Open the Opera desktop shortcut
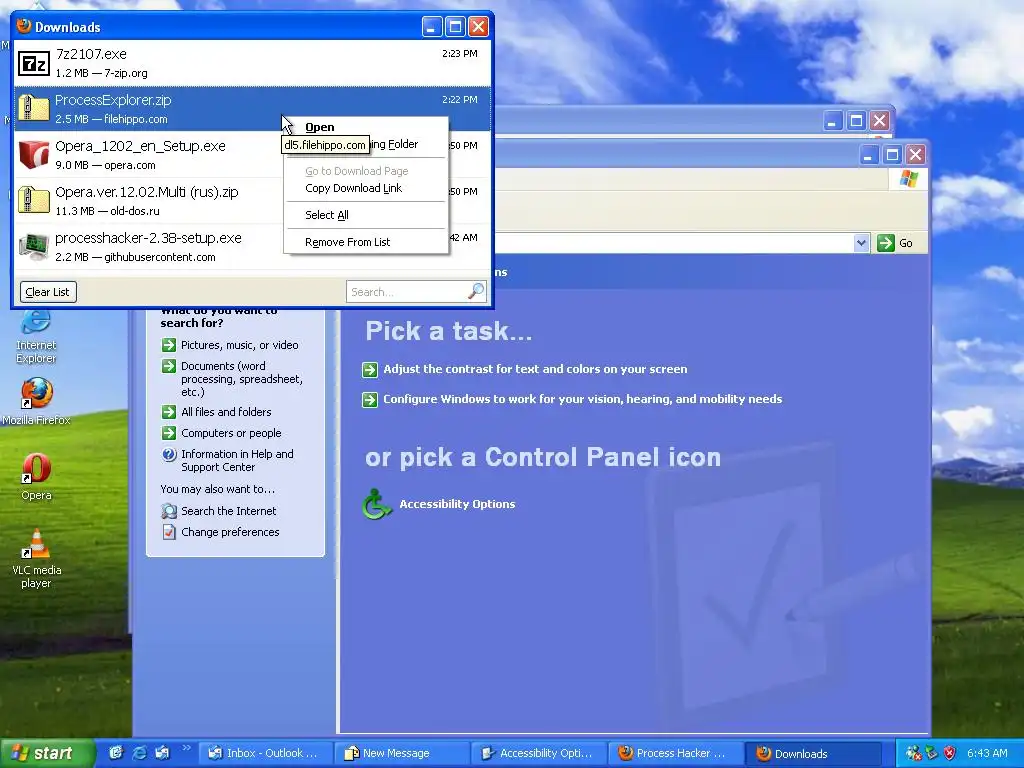Image resolution: width=1024 pixels, height=768 pixels. (x=36, y=477)
